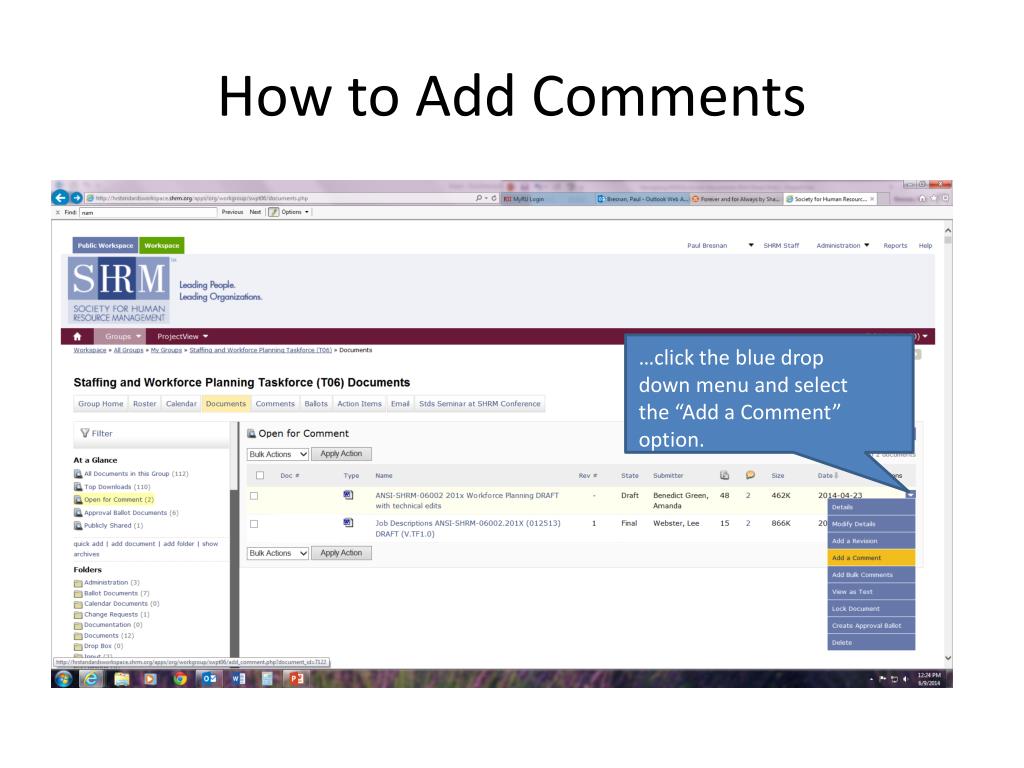Click the Change Requests folder icon
The height and width of the screenshot is (768, 1024).
click(x=78, y=615)
